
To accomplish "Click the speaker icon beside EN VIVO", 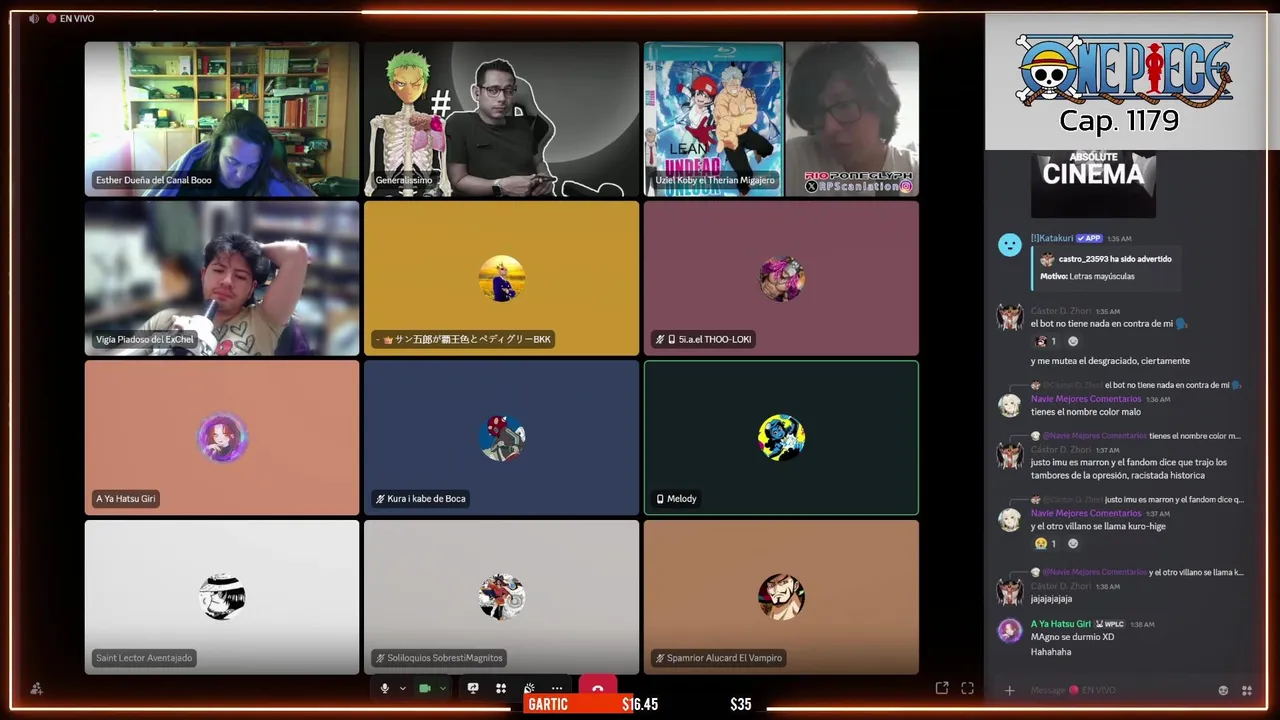I will click(34, 18).
